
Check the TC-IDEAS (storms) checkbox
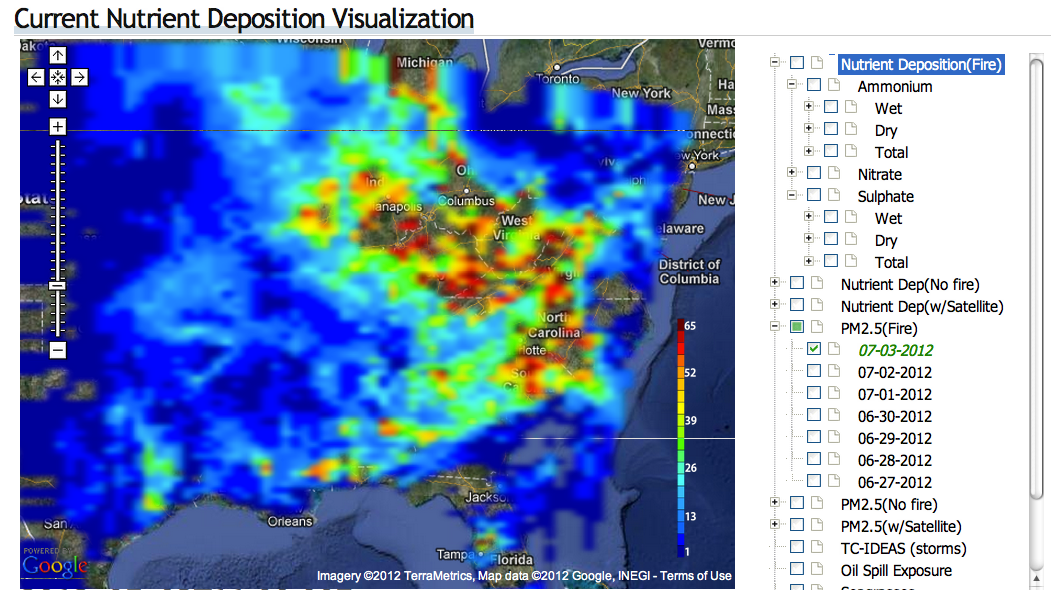pyautogui.click(x=797, y=546)
